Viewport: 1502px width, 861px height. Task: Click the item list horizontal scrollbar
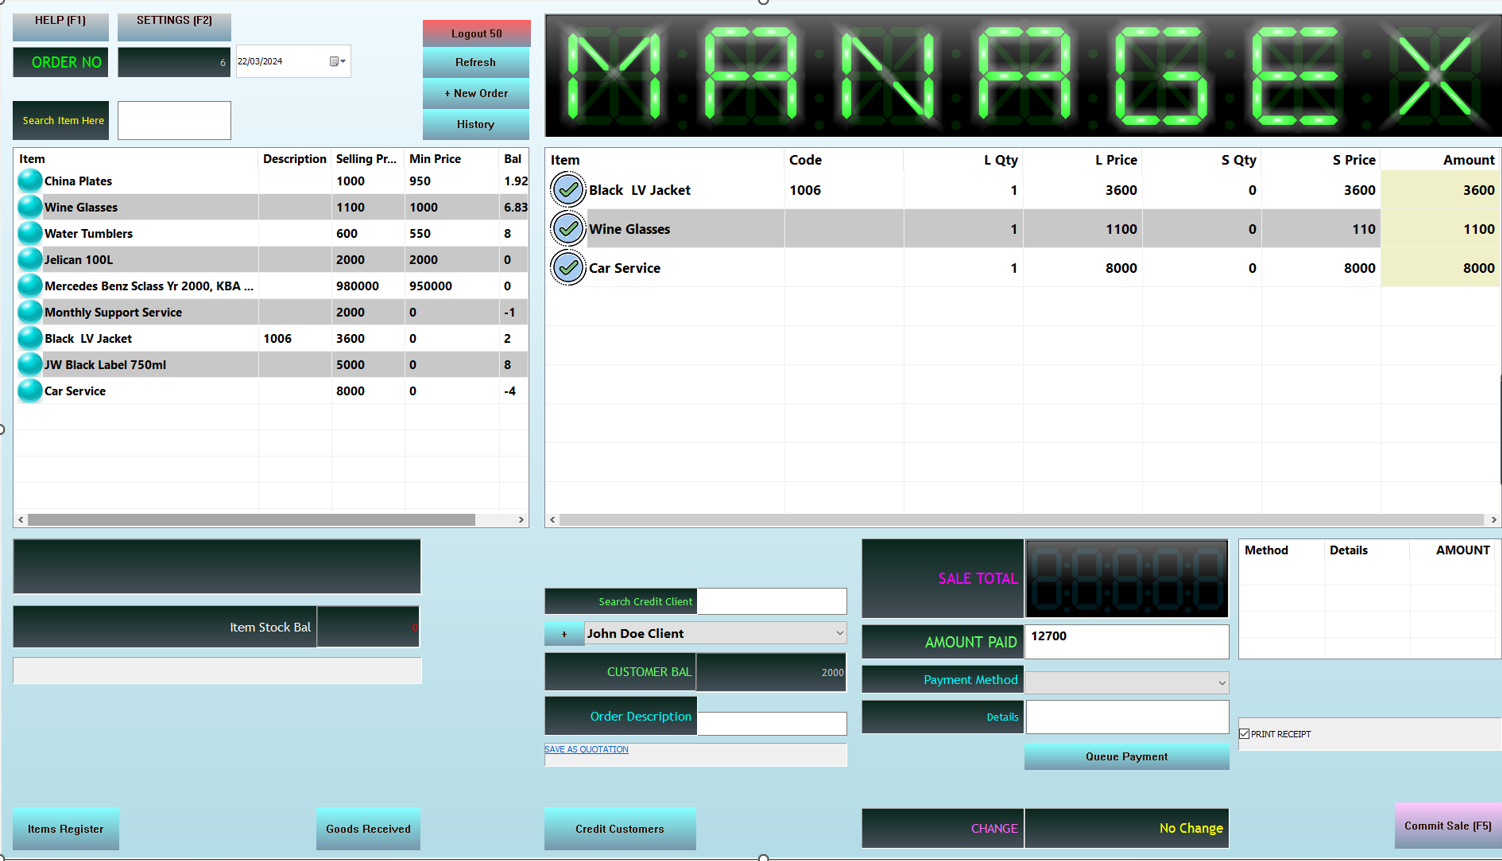(250, 520)
